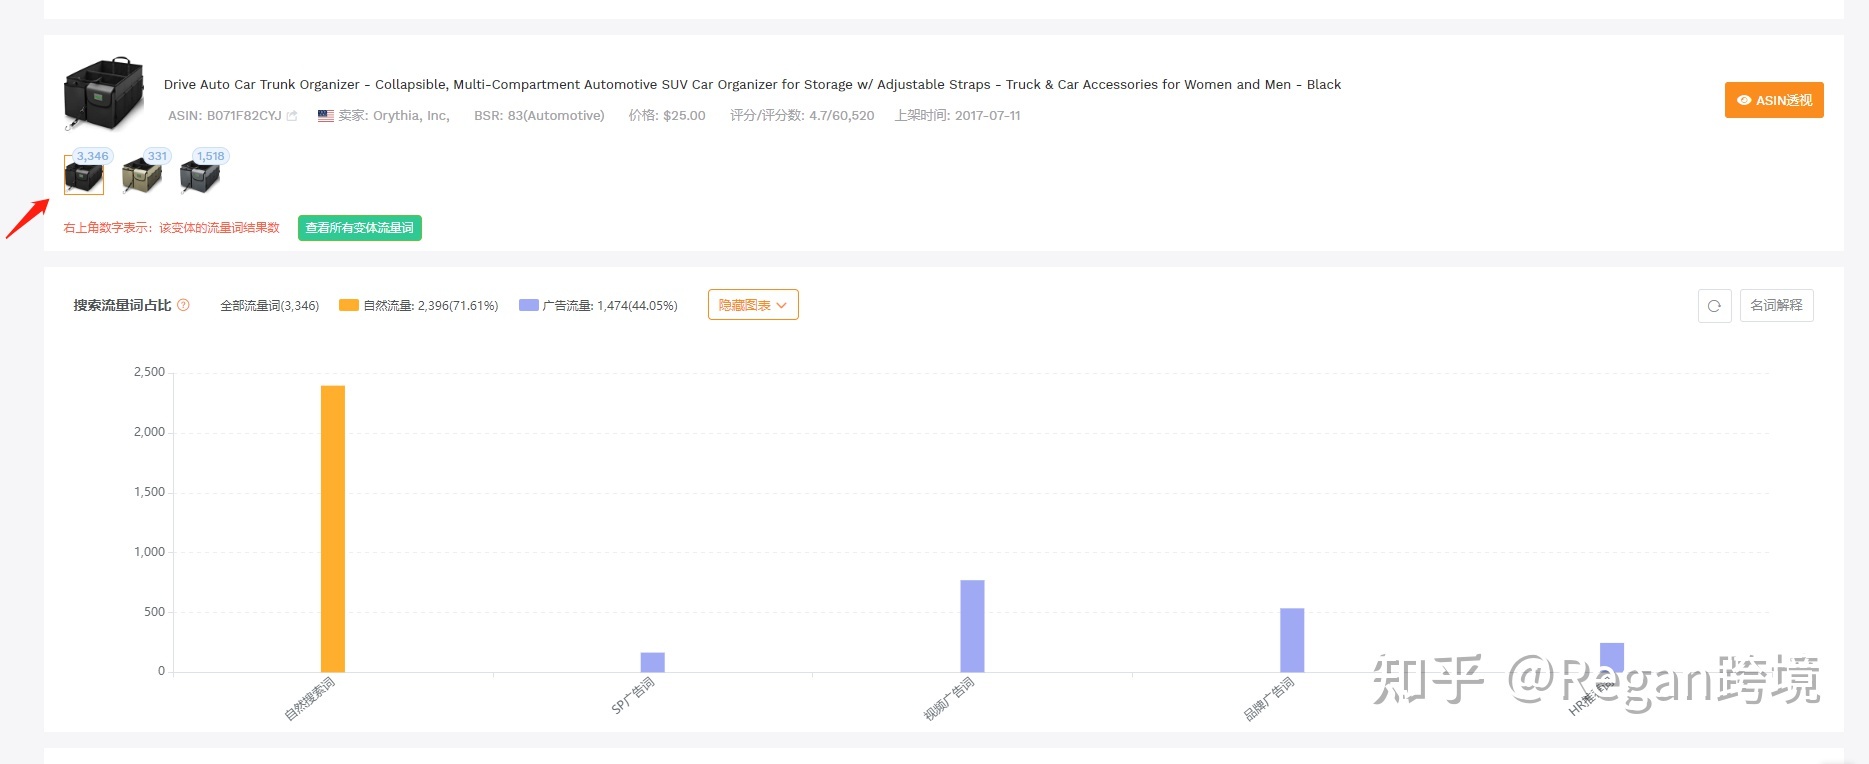The width and height of the screenshot is (1869, 764).
Task: Open the 名词解释 glossary button
Action: (1776, 306)
